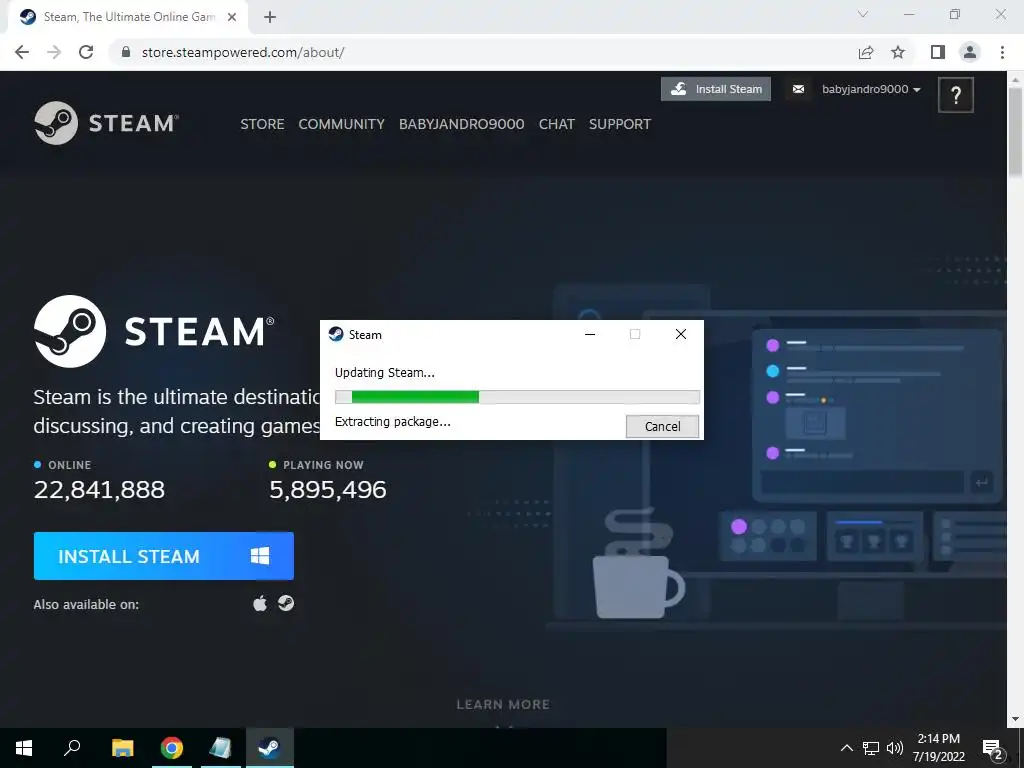Click the '5,895,496' playing now count

point(328,490)
